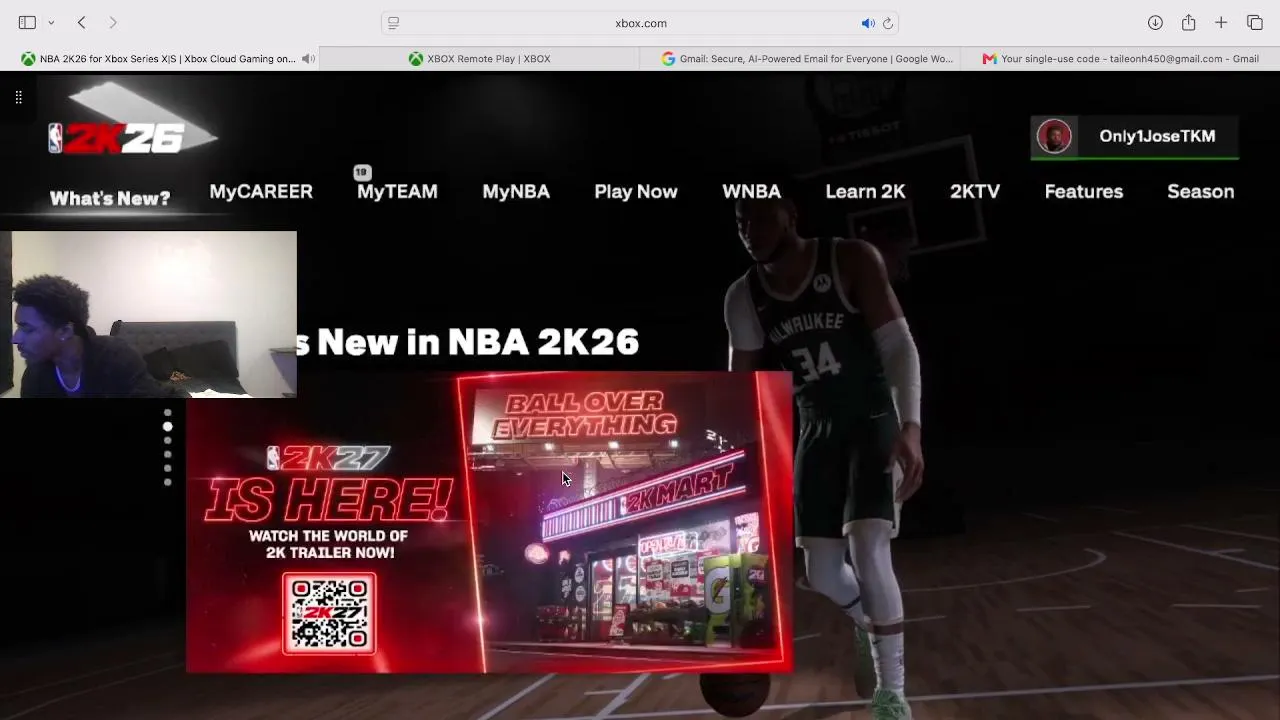1280x720 pixels.
Task: Open a new tab with the plus icon
Action: tap(1221, 23)
